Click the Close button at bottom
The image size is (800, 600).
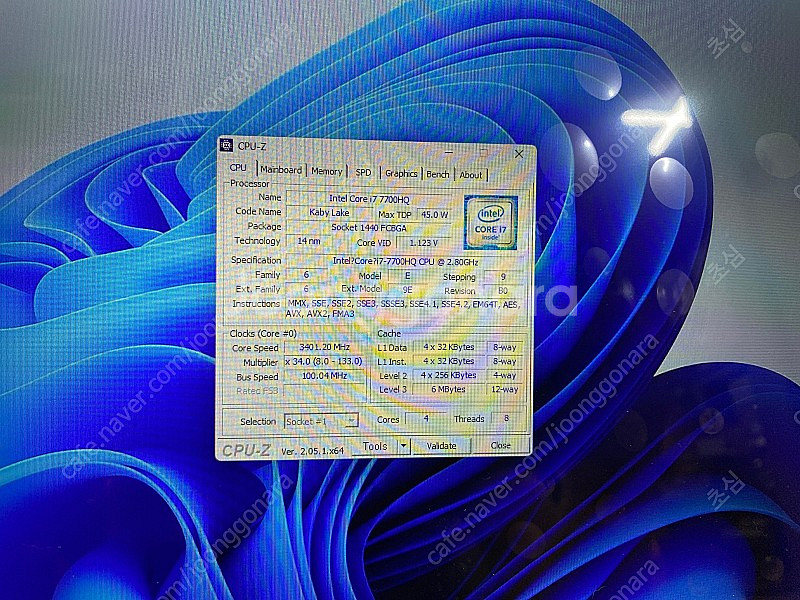pos(501,445)
